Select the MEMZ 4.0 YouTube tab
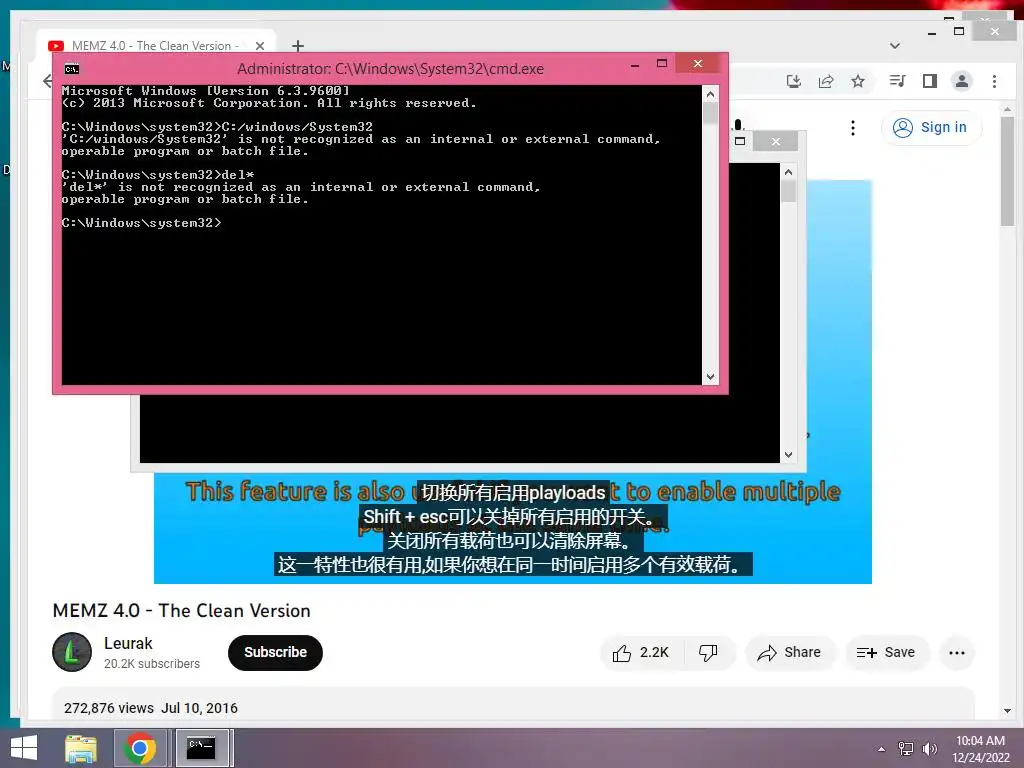The image size is (1024, 768). [157, 46]
